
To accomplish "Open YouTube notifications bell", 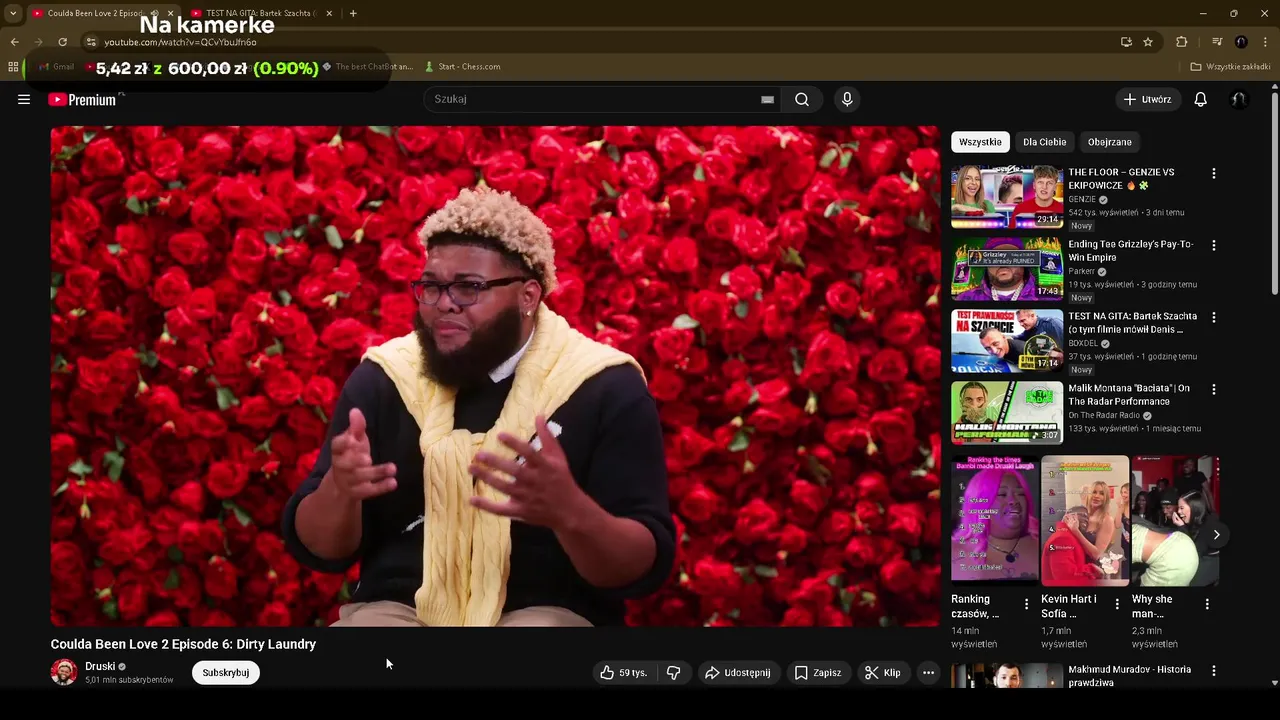I will 1201,99.
